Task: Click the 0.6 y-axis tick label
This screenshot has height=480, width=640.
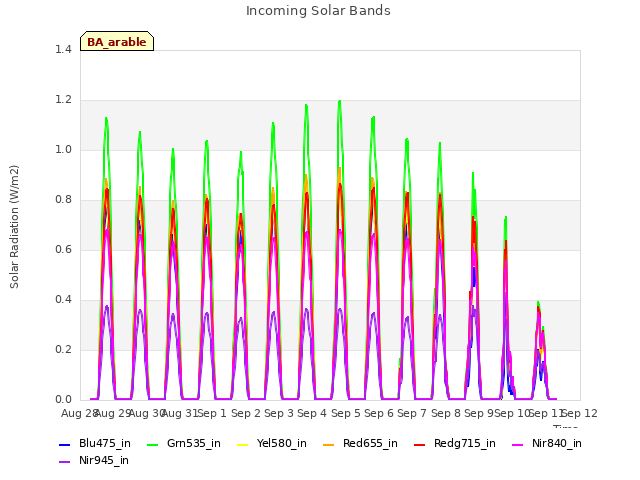Action: point(63,249)
